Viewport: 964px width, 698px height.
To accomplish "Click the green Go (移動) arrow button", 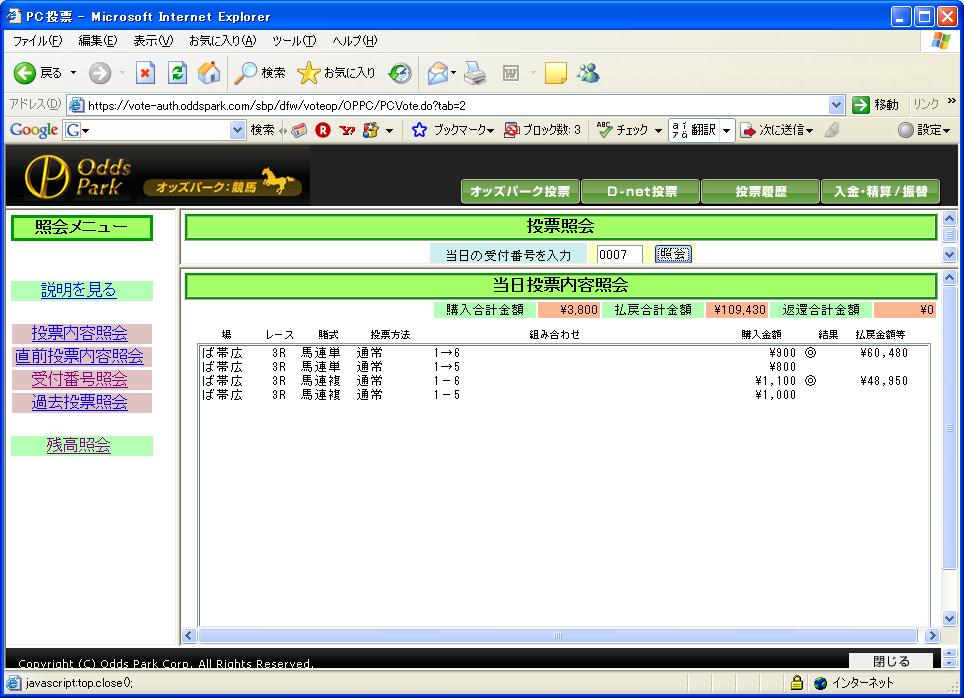I will coord(861,105).
